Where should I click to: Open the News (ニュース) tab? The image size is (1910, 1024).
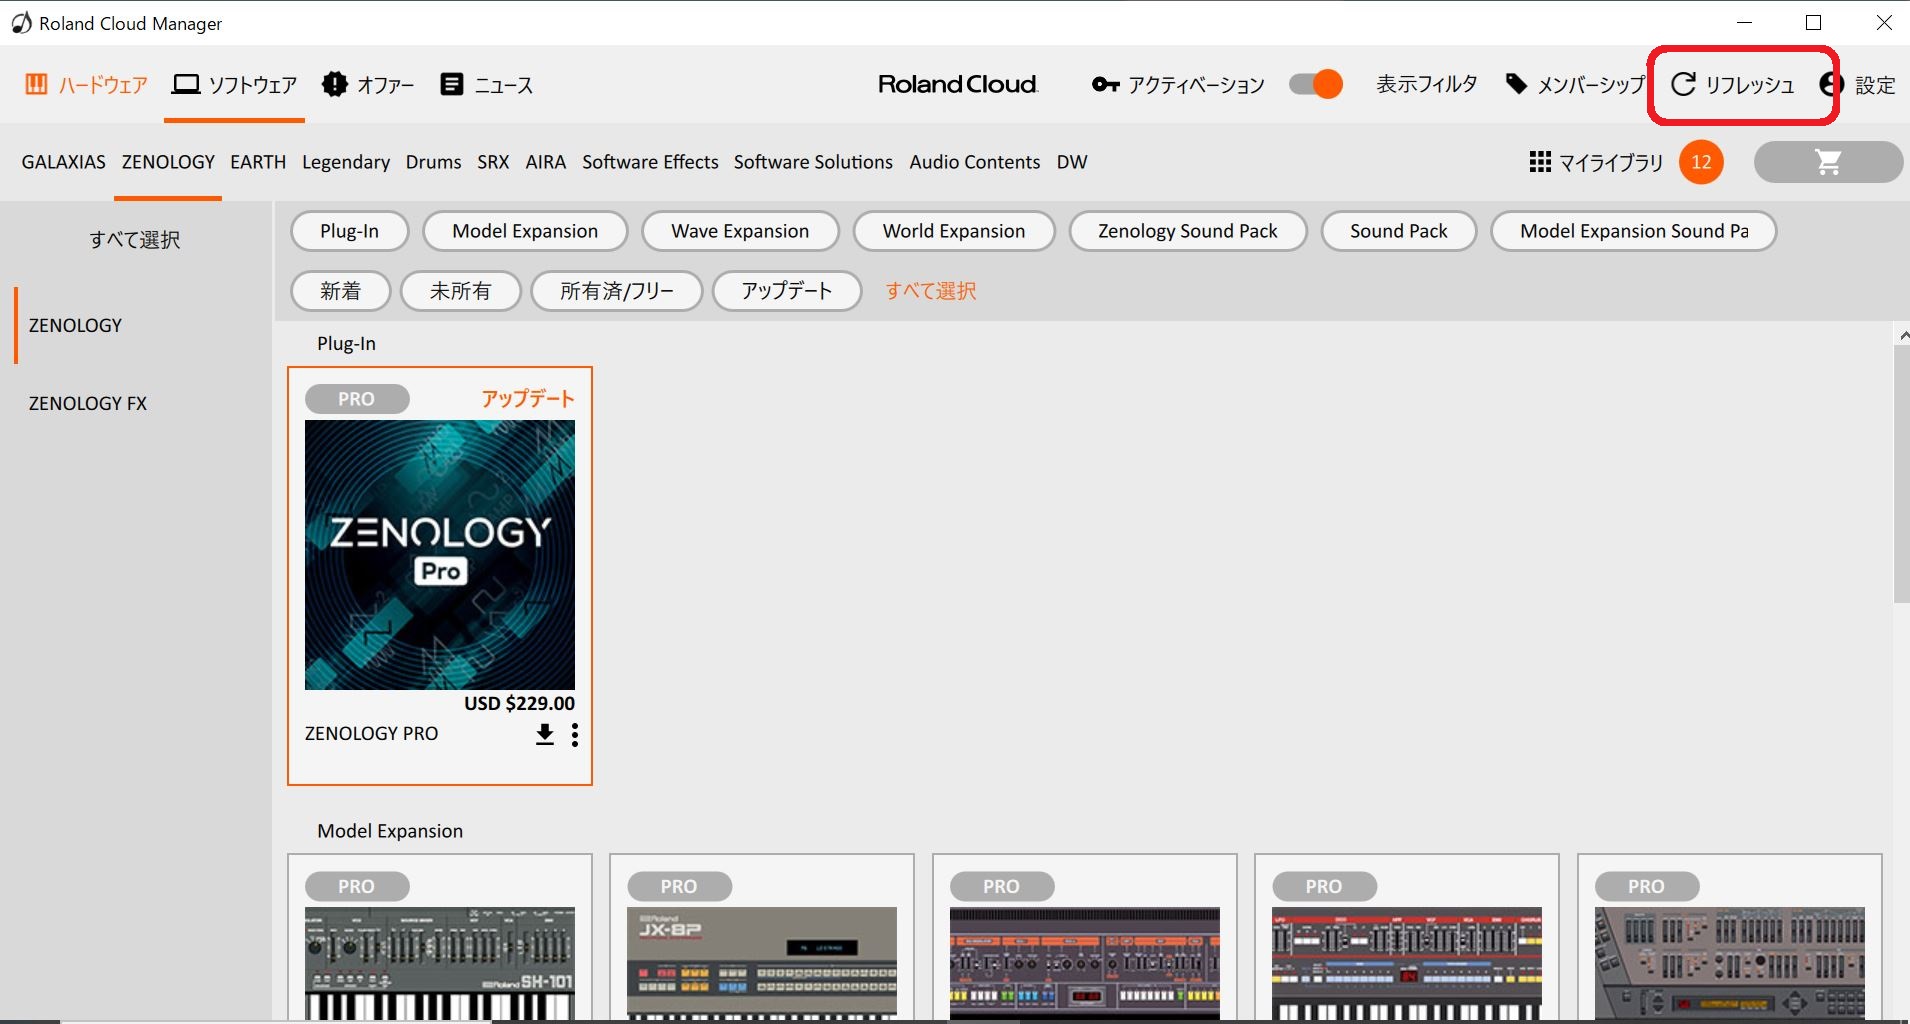click(486, 85)
